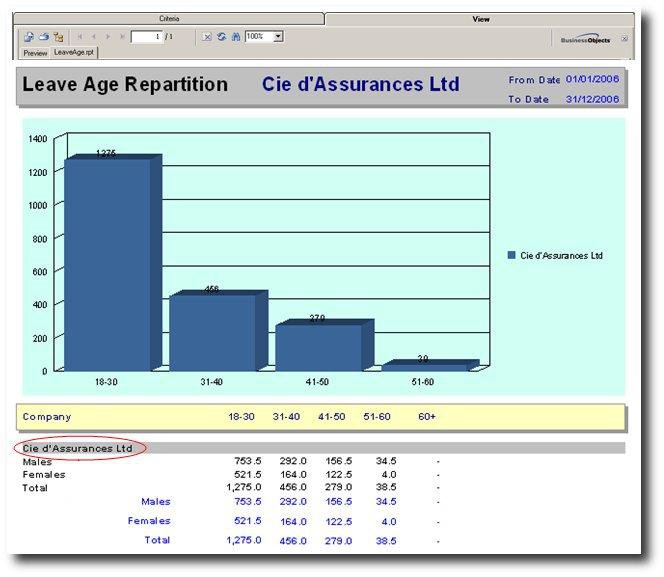Image resolution: width=664 pixels, height=577 pixels.
Task: Click the Stop Loading icon
Action: 207,37
